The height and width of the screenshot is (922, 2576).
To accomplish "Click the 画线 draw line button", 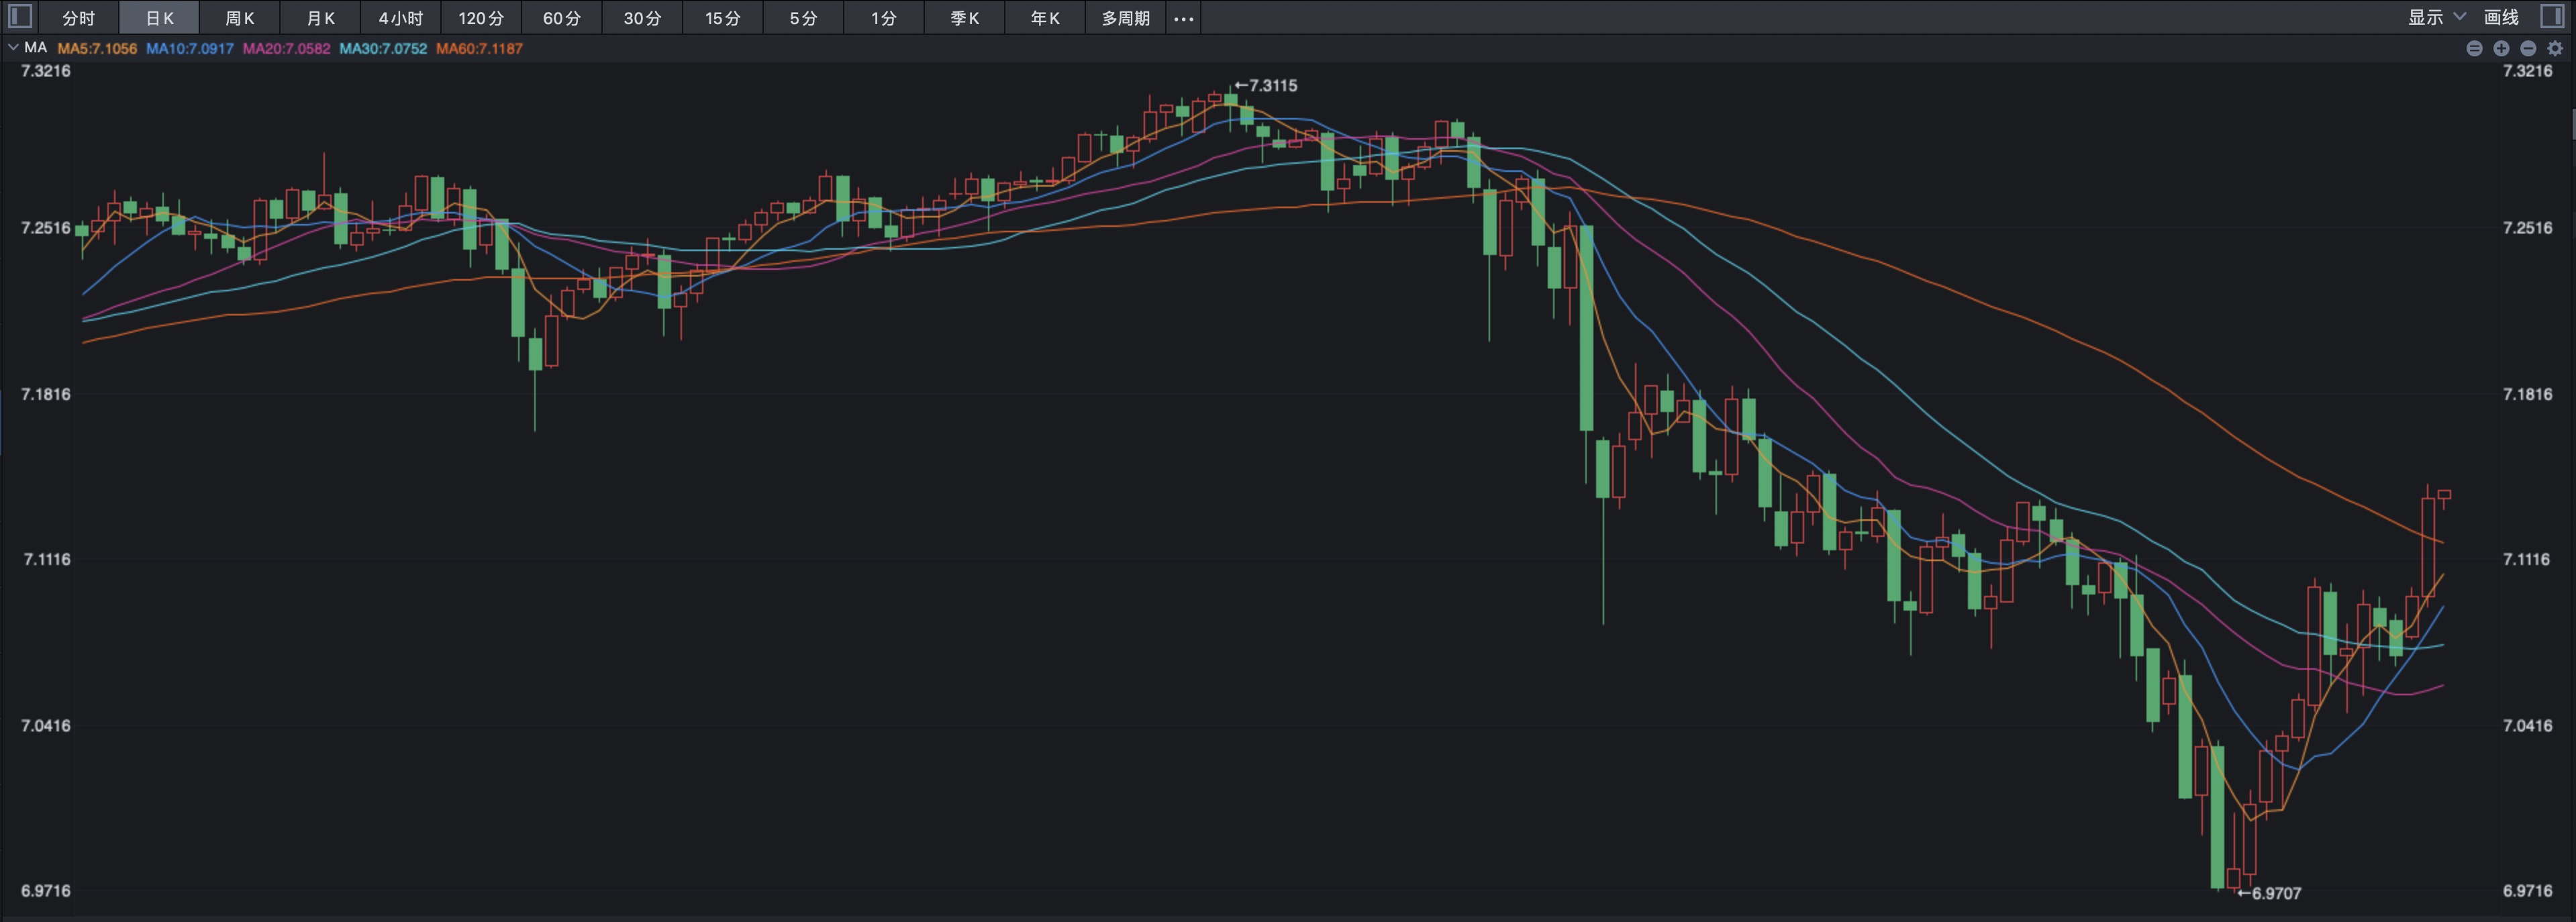I will [2501, 17].
